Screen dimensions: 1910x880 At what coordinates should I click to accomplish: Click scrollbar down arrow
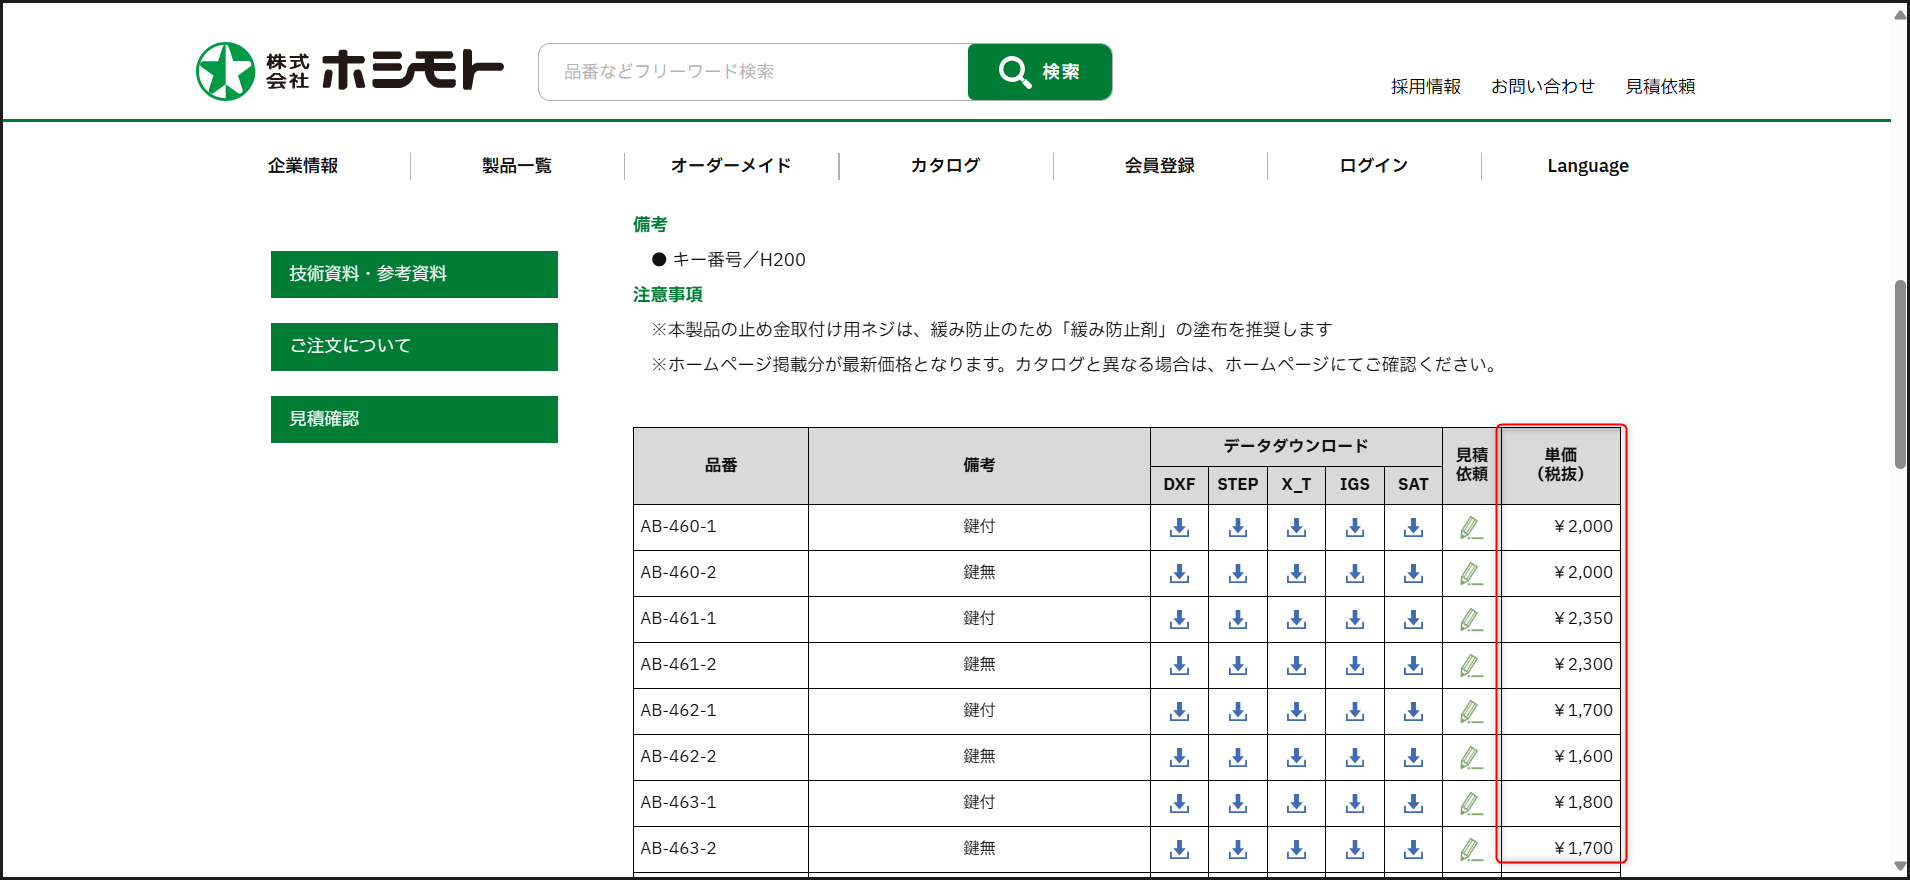(1900, 867)
